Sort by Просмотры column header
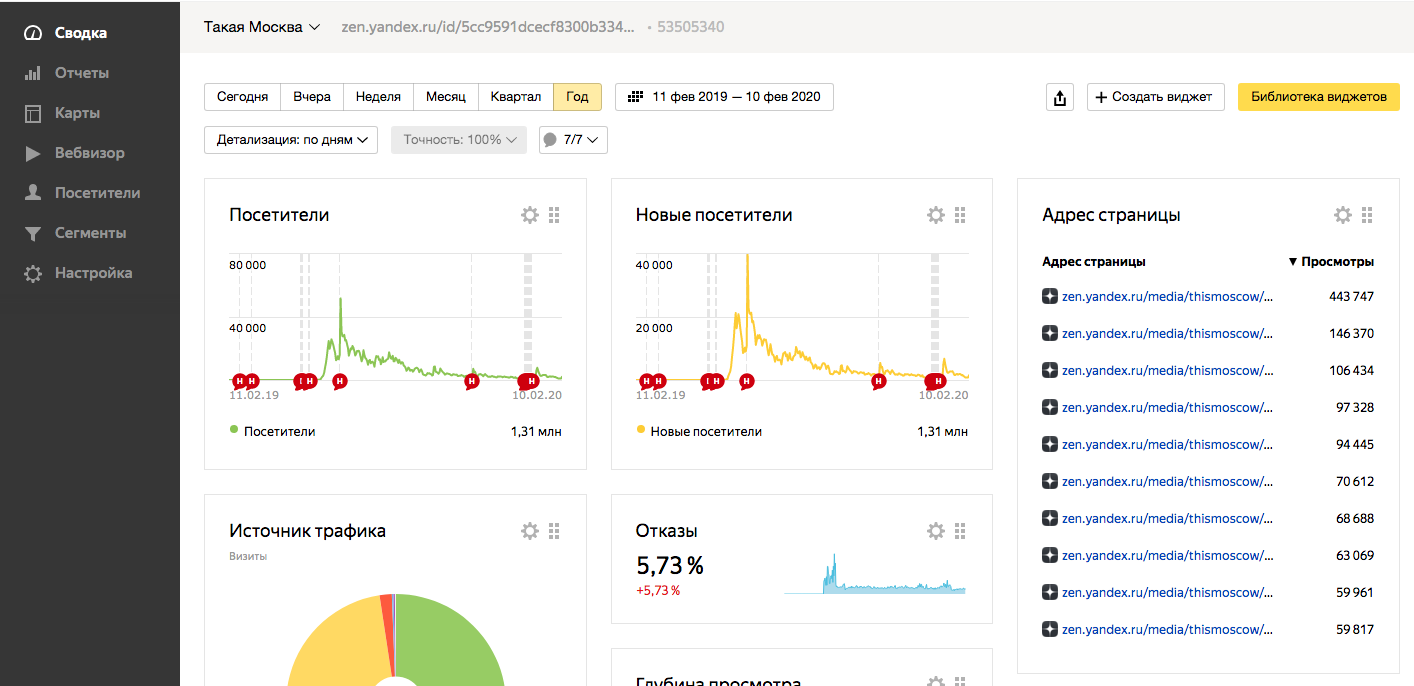This screenshot has height=686, width=1414. [1331, 262]
